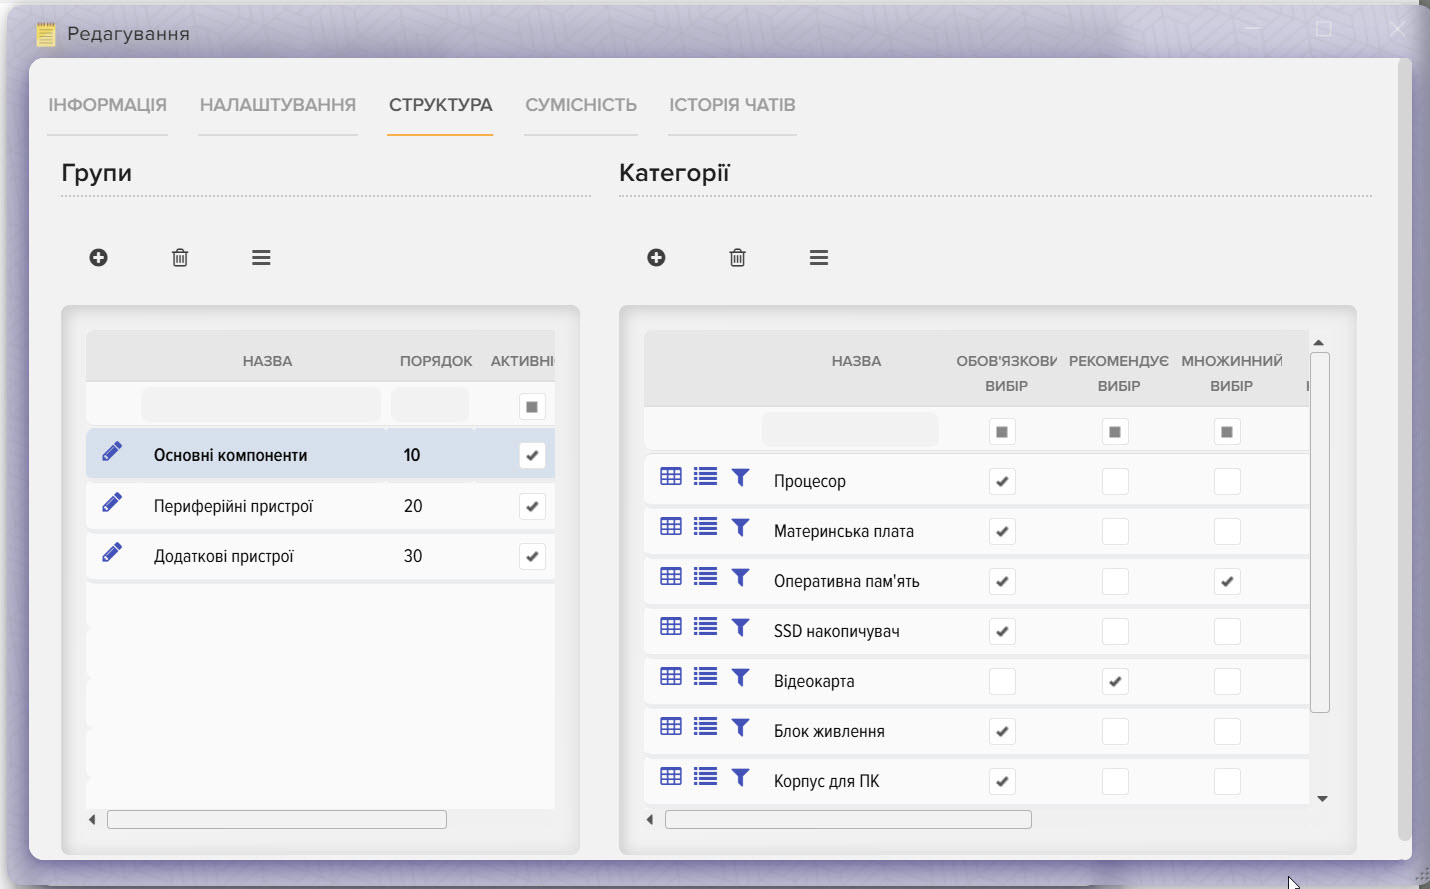This screenshot has width=1430, height=889.
Task: Open filter icon for Оперативна пам'ять
Action: [741, 577]
